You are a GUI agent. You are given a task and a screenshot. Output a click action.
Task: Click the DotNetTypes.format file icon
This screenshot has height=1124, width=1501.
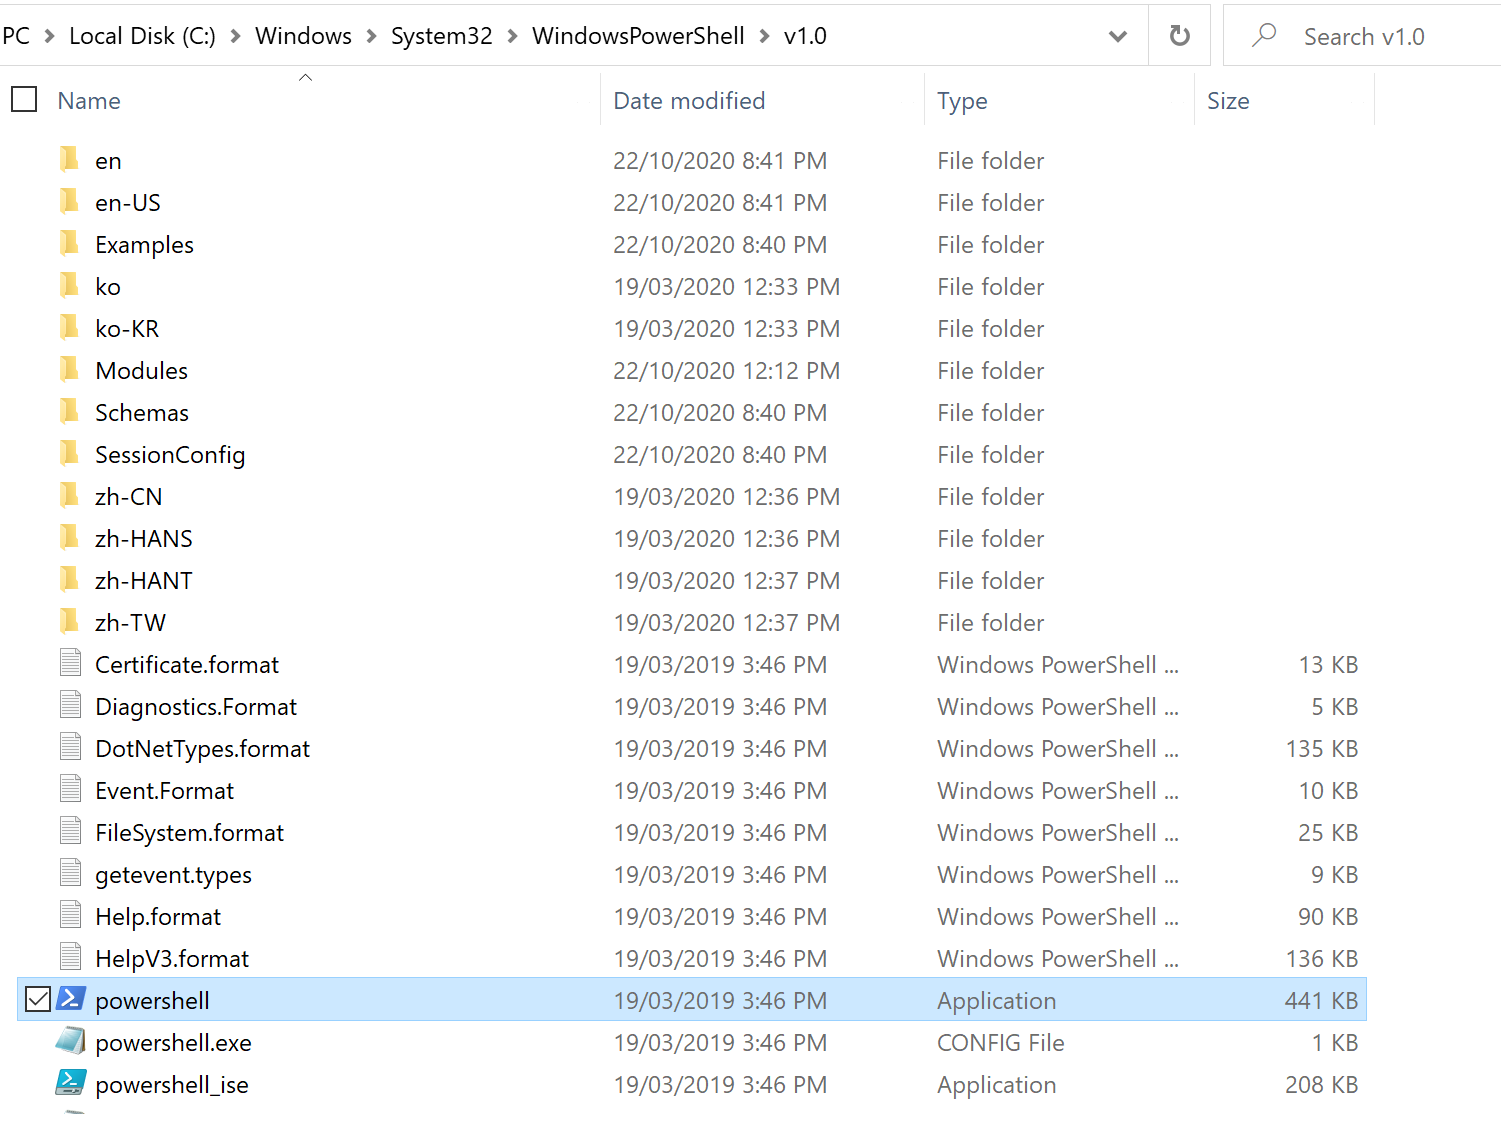(70, 747)
